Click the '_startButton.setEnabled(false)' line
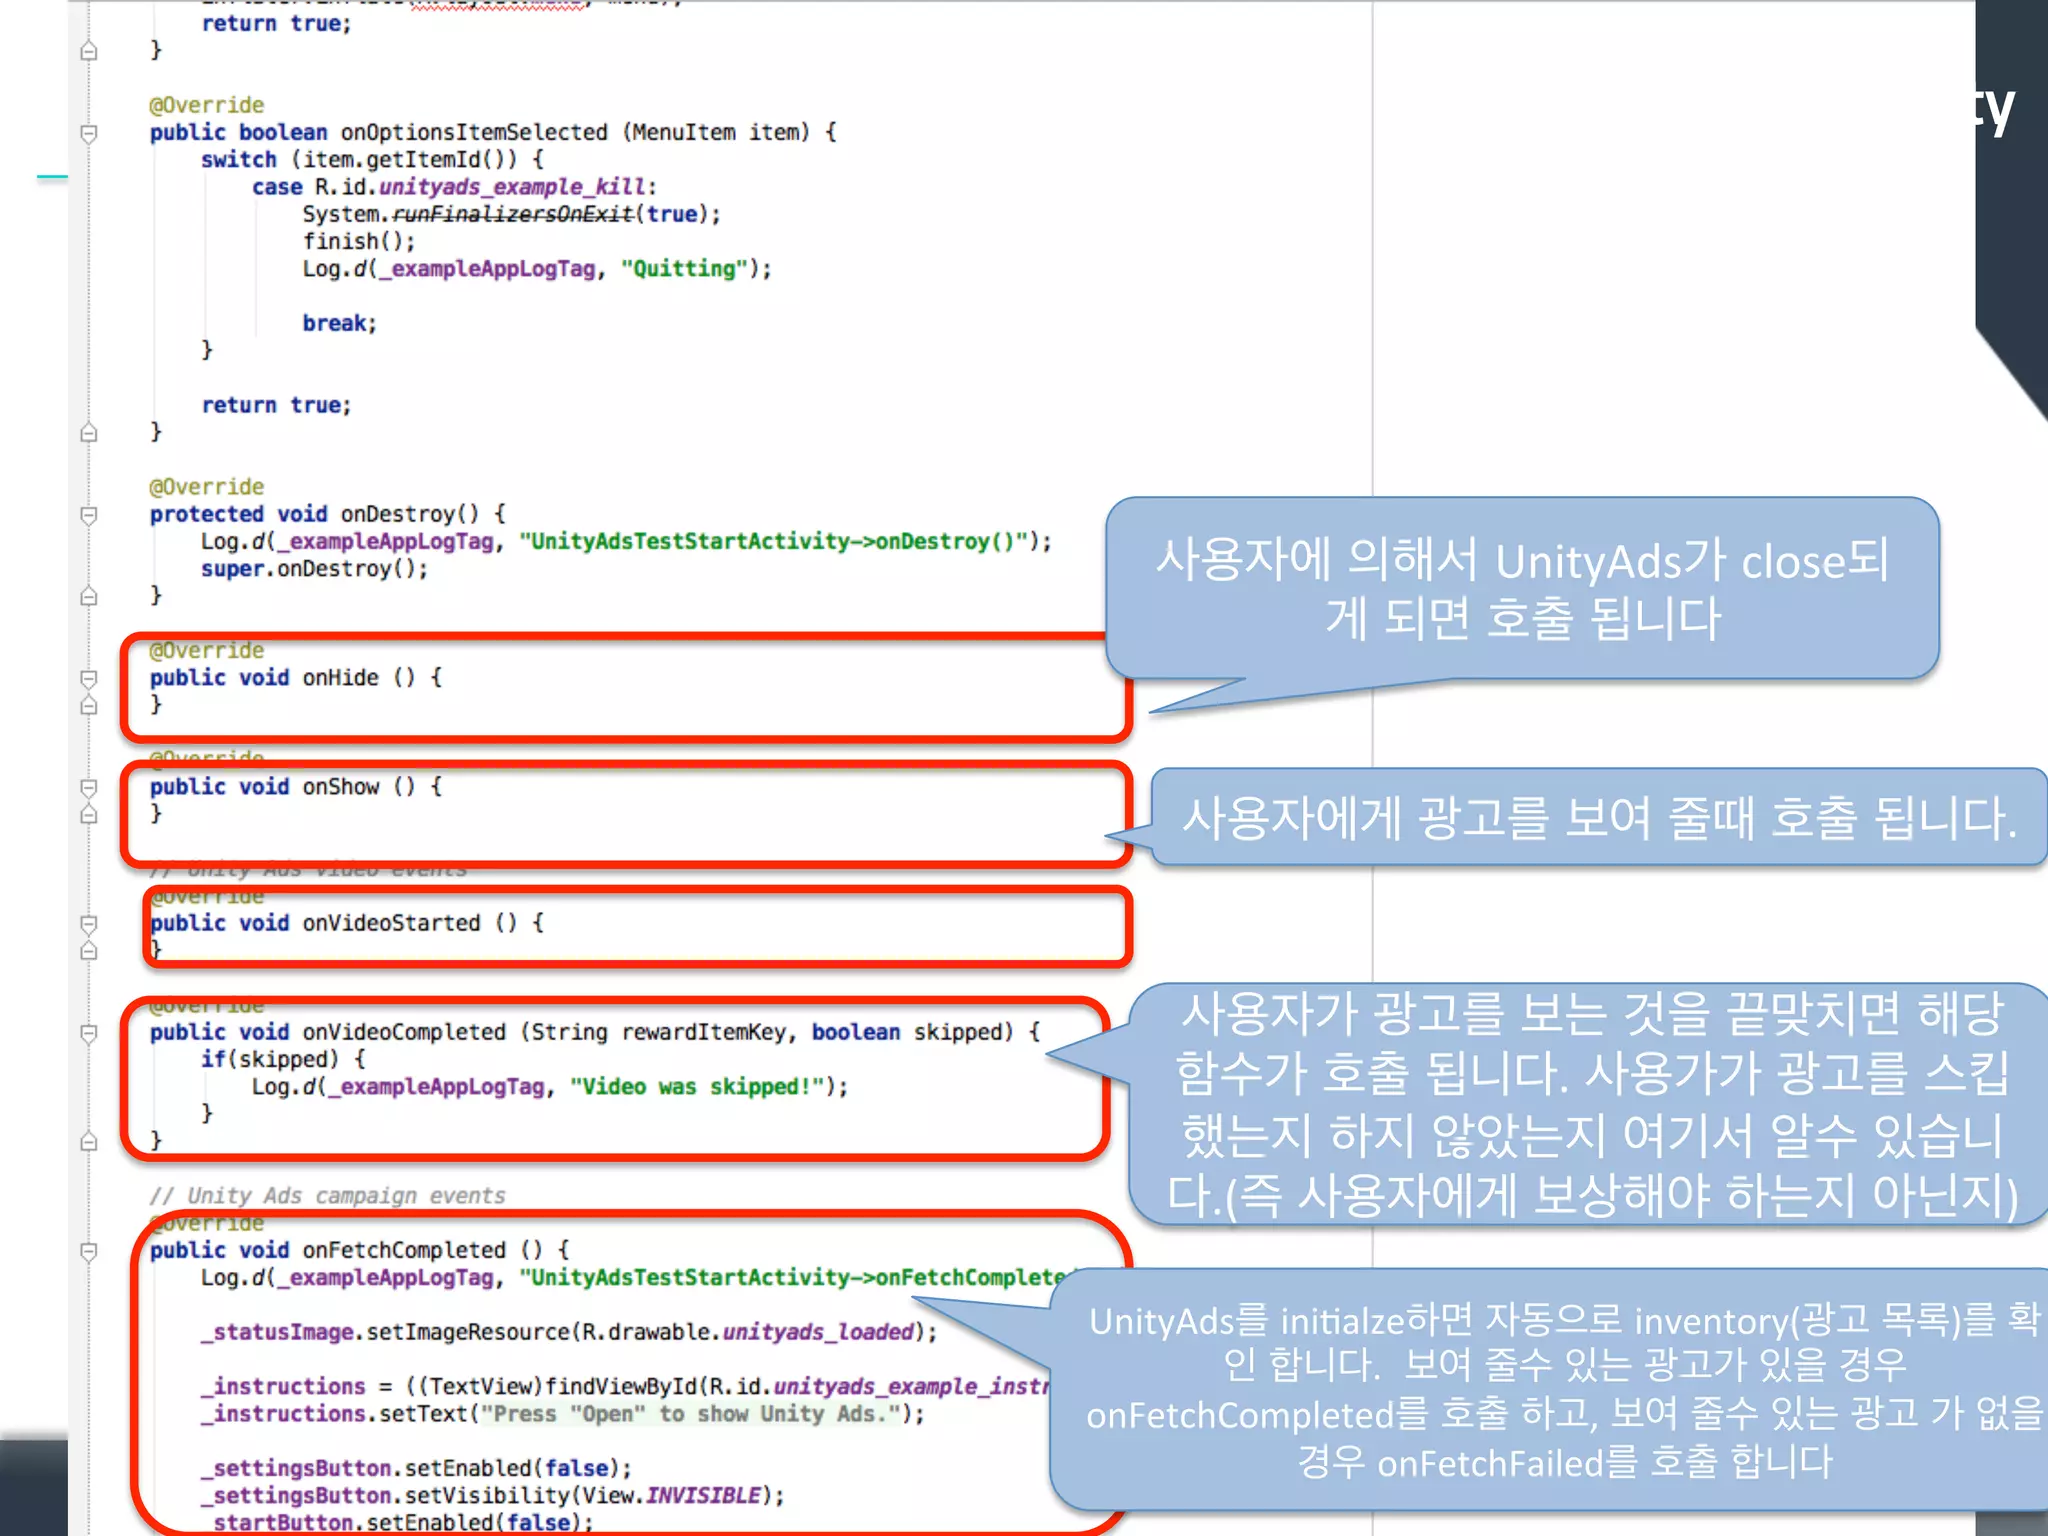The image size is (2048, 1536). coord(397,1522)
